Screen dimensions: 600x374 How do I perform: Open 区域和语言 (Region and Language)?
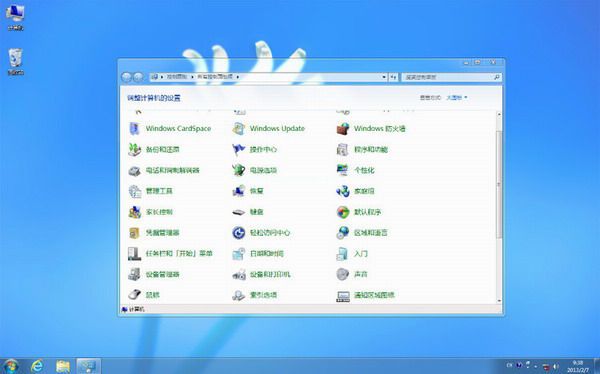point(362,233)
